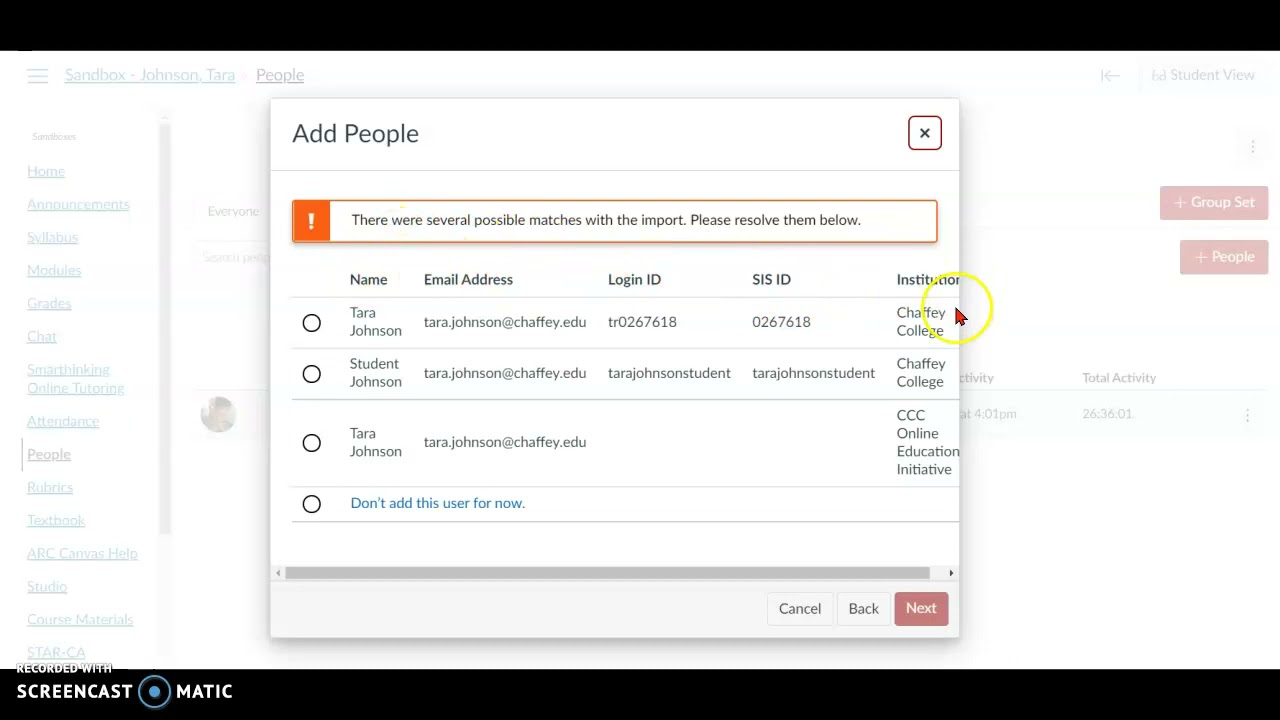Open Announcements in course navigation

point(78,204)
